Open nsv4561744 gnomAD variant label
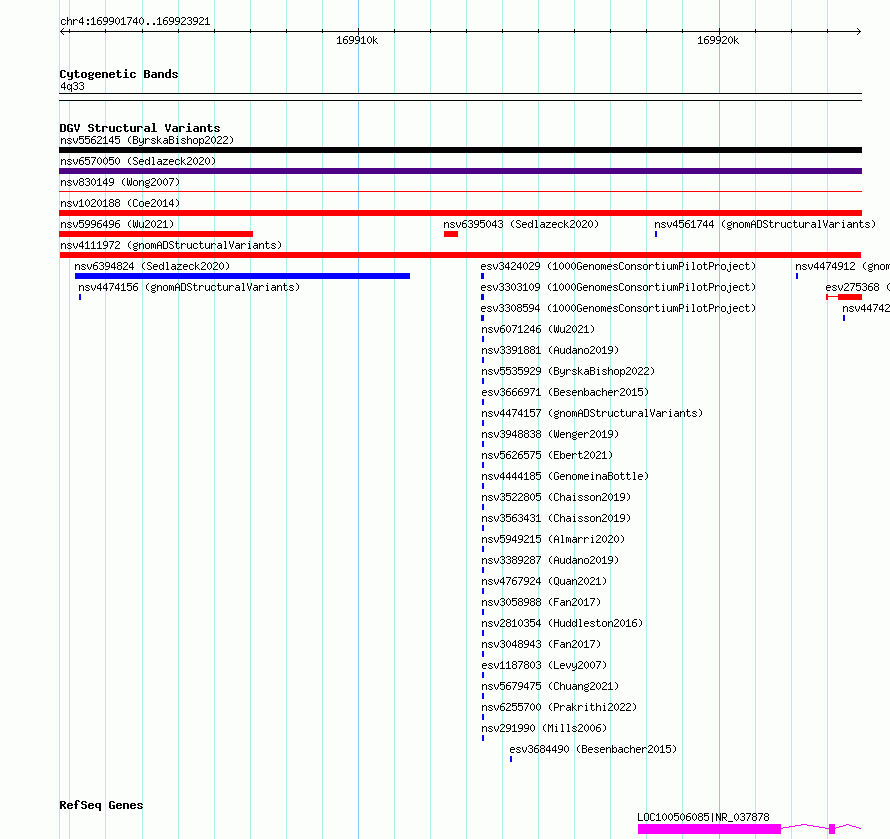 [x=765, y=224]
